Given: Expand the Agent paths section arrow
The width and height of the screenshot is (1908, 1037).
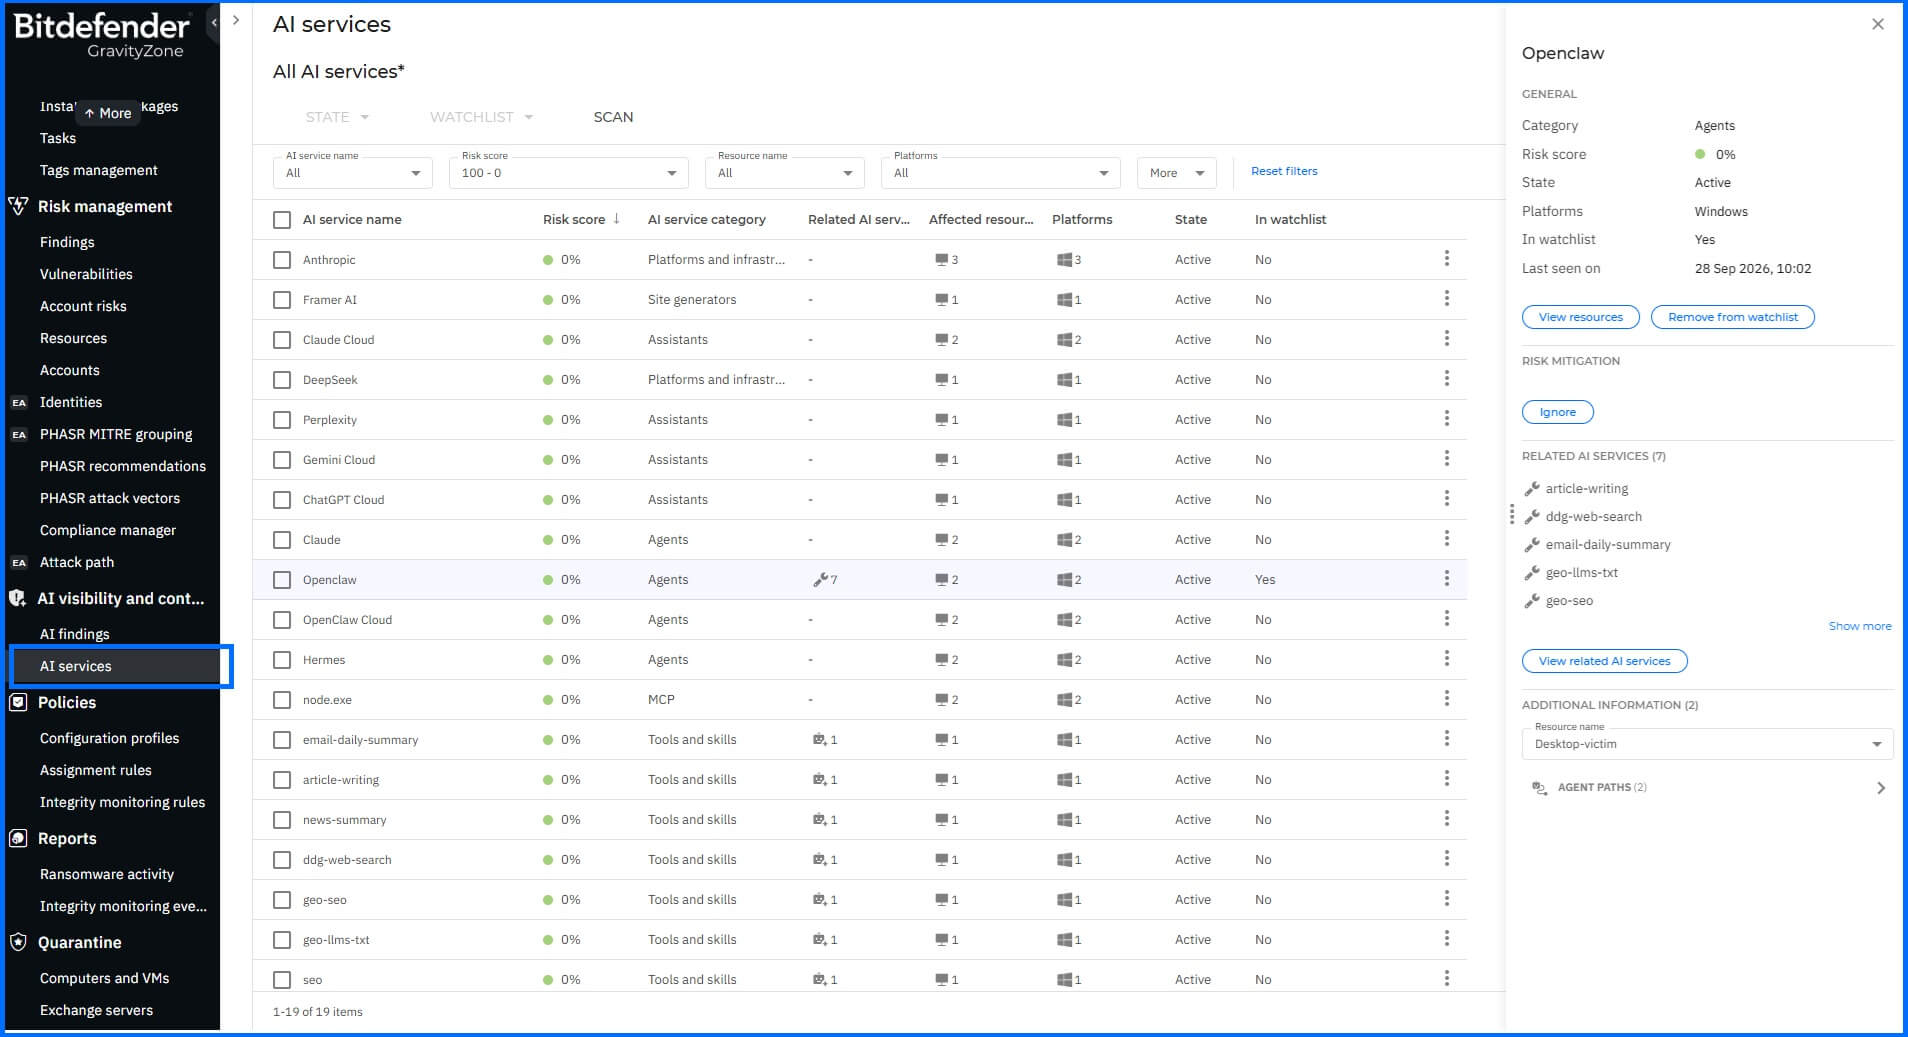Looking at the screenshot, I should click(x=1881, y=788).
